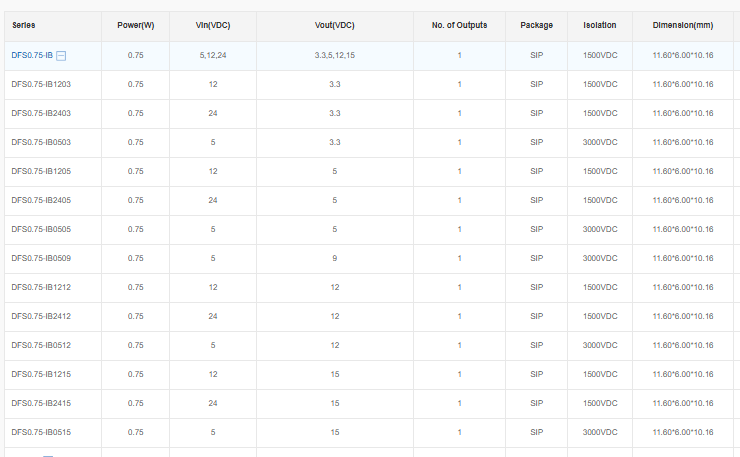Click the Power(W) column header
Screen dimensions: 740x457
[135, 25]
